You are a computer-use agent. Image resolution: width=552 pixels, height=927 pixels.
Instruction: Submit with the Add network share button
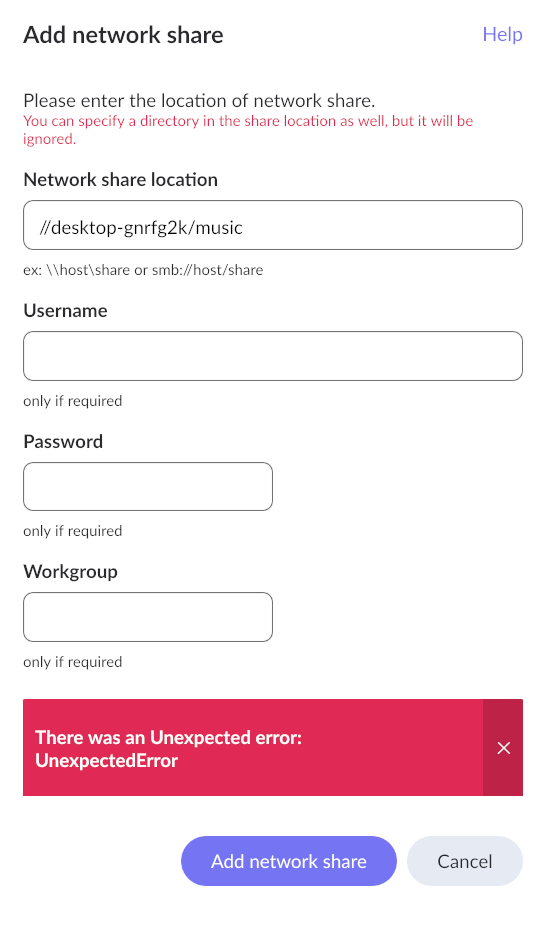[x=289, y=861]
